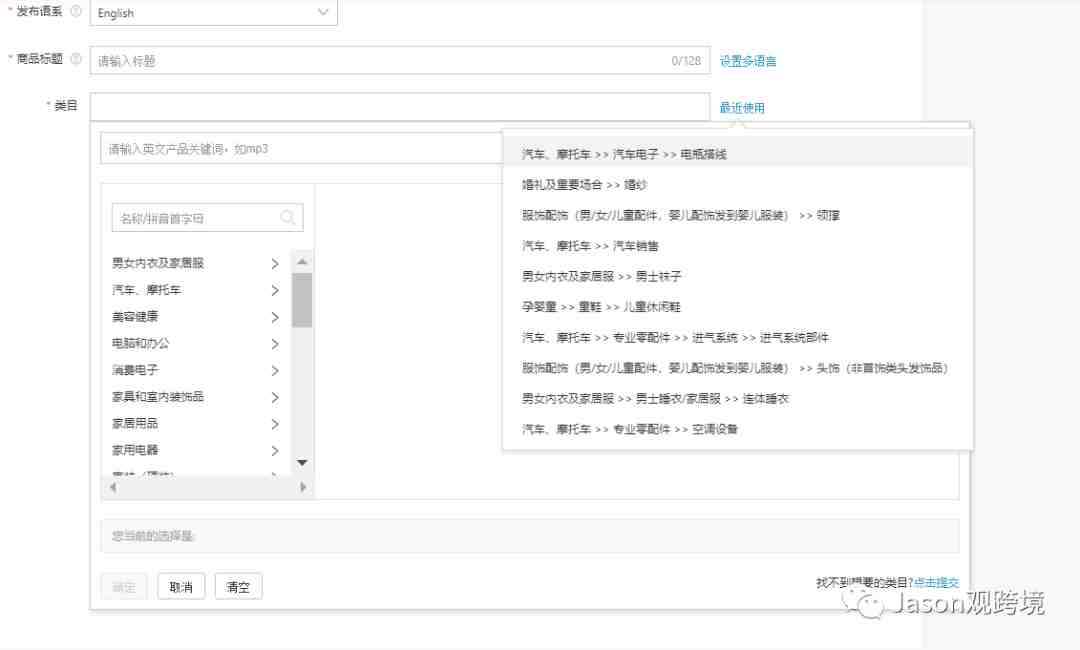The width and height of the screenshot is (1080, 650).
Task: Expand the 家居用品 category
Action: point(275,424)
